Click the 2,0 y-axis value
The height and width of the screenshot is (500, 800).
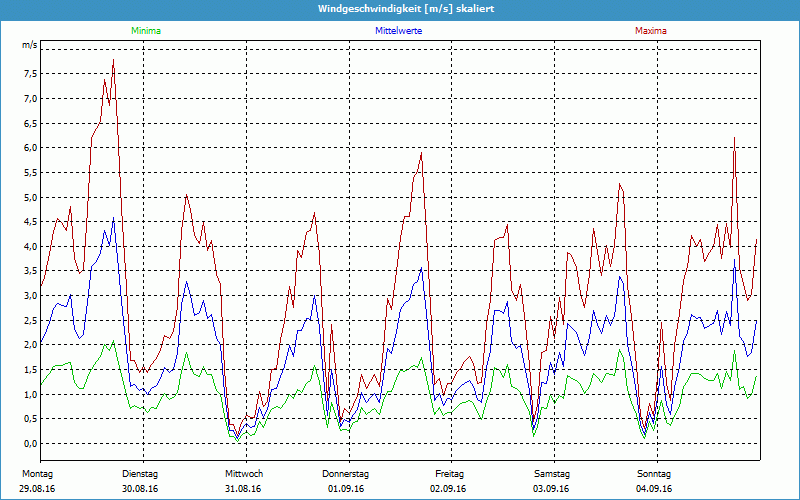pos(30,345)
